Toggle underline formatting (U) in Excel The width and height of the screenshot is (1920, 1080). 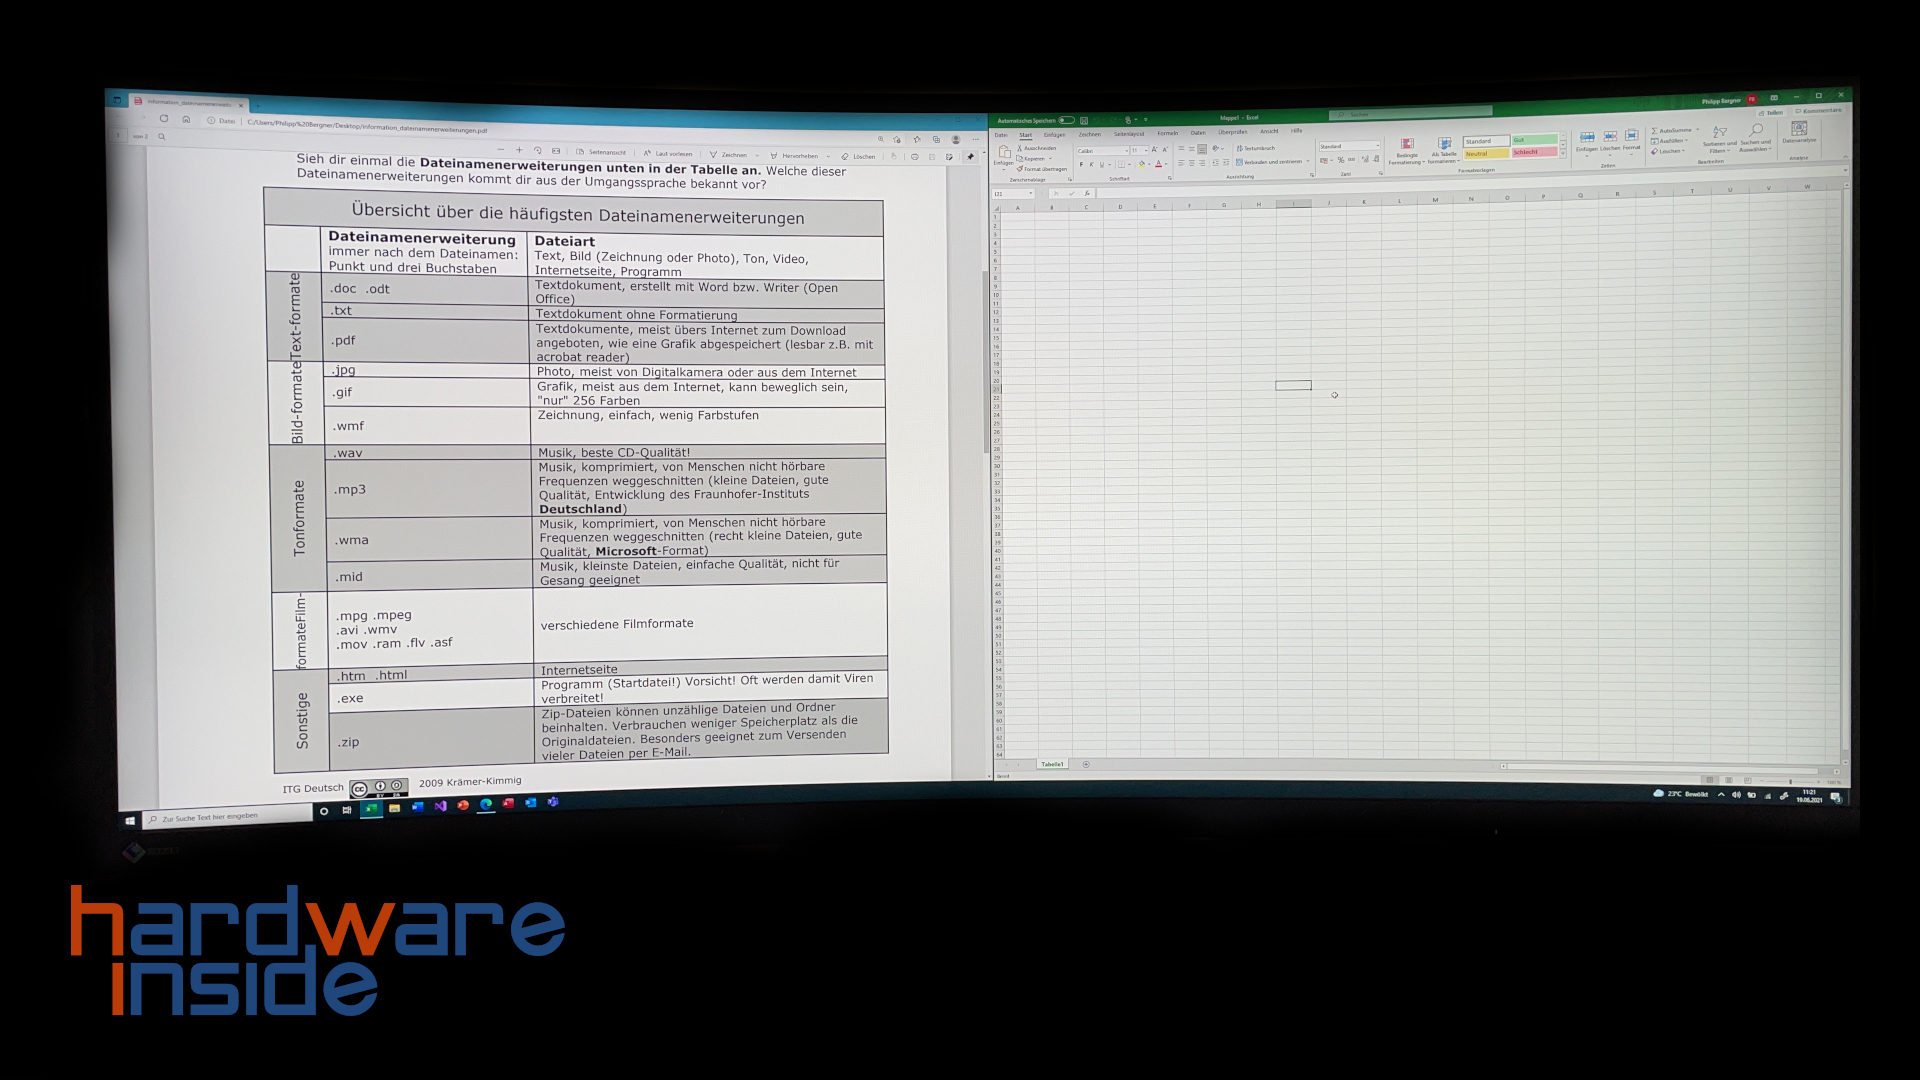click(1102, 164)
